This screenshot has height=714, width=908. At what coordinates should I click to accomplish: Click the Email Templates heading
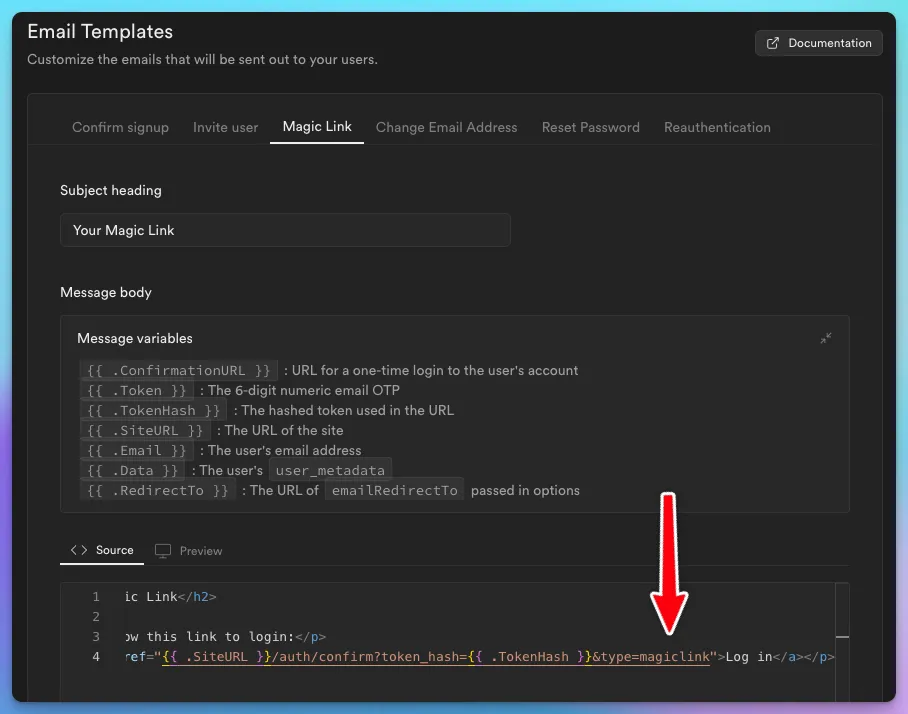click(x=100, y=31)
